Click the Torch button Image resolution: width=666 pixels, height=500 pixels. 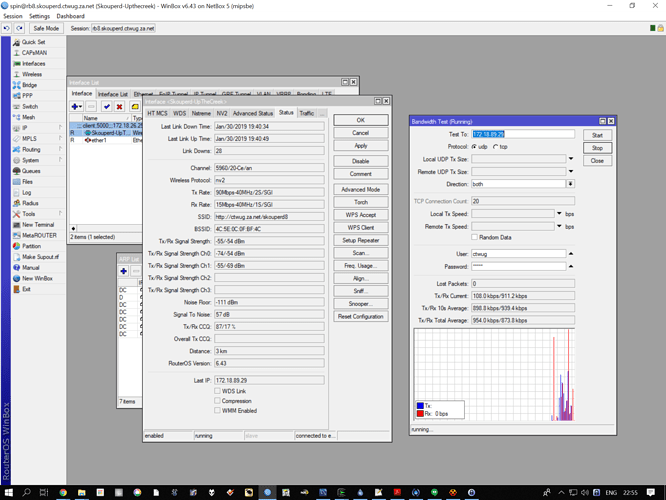click(361, 202)
